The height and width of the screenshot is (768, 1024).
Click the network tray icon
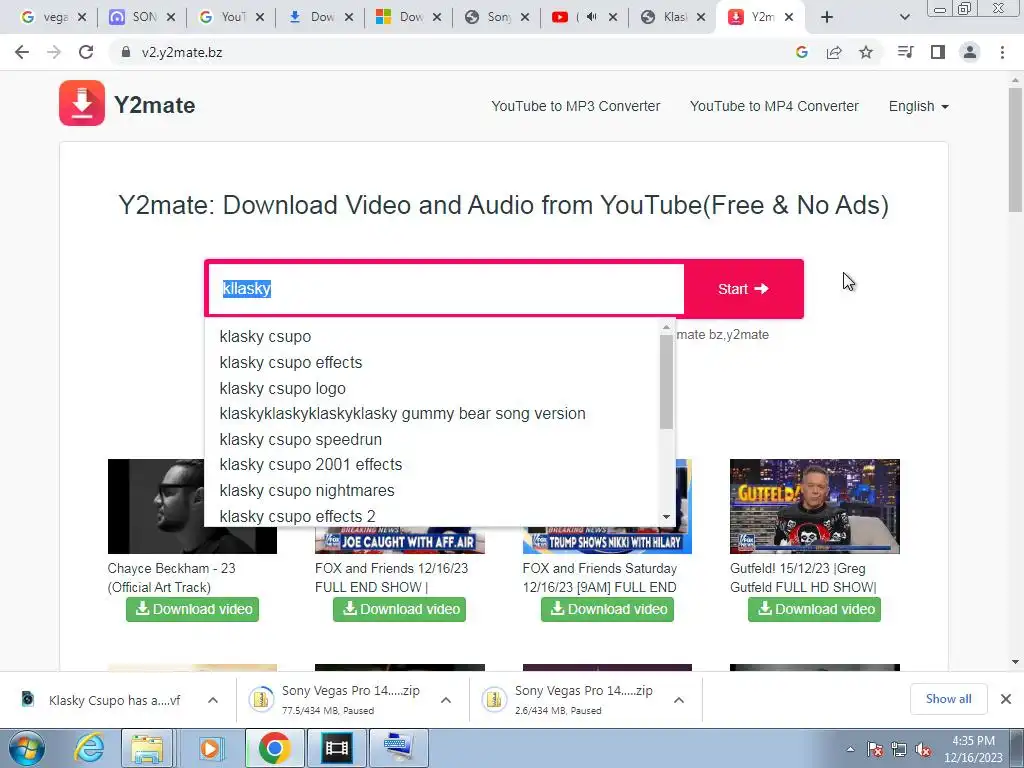click(899, 749)
